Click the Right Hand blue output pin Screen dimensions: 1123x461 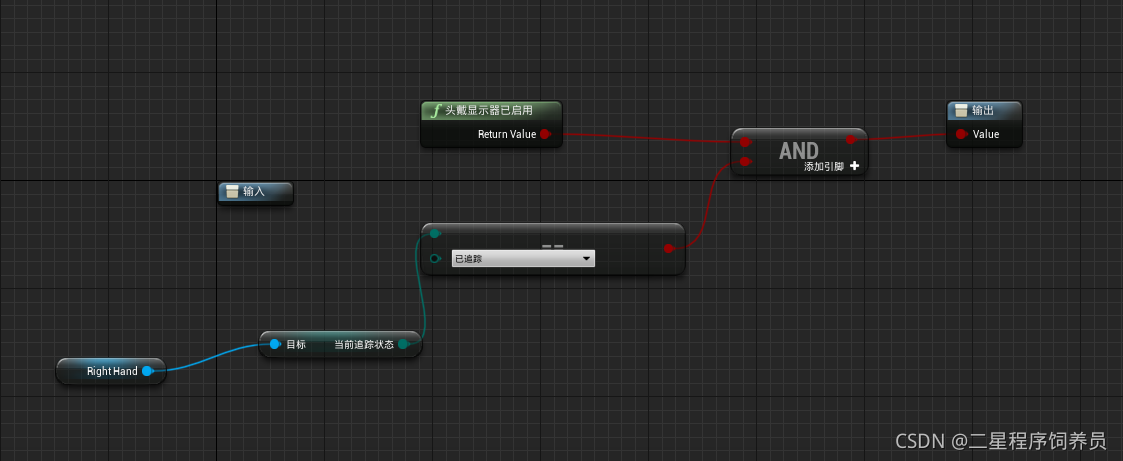tap(147, 371)
